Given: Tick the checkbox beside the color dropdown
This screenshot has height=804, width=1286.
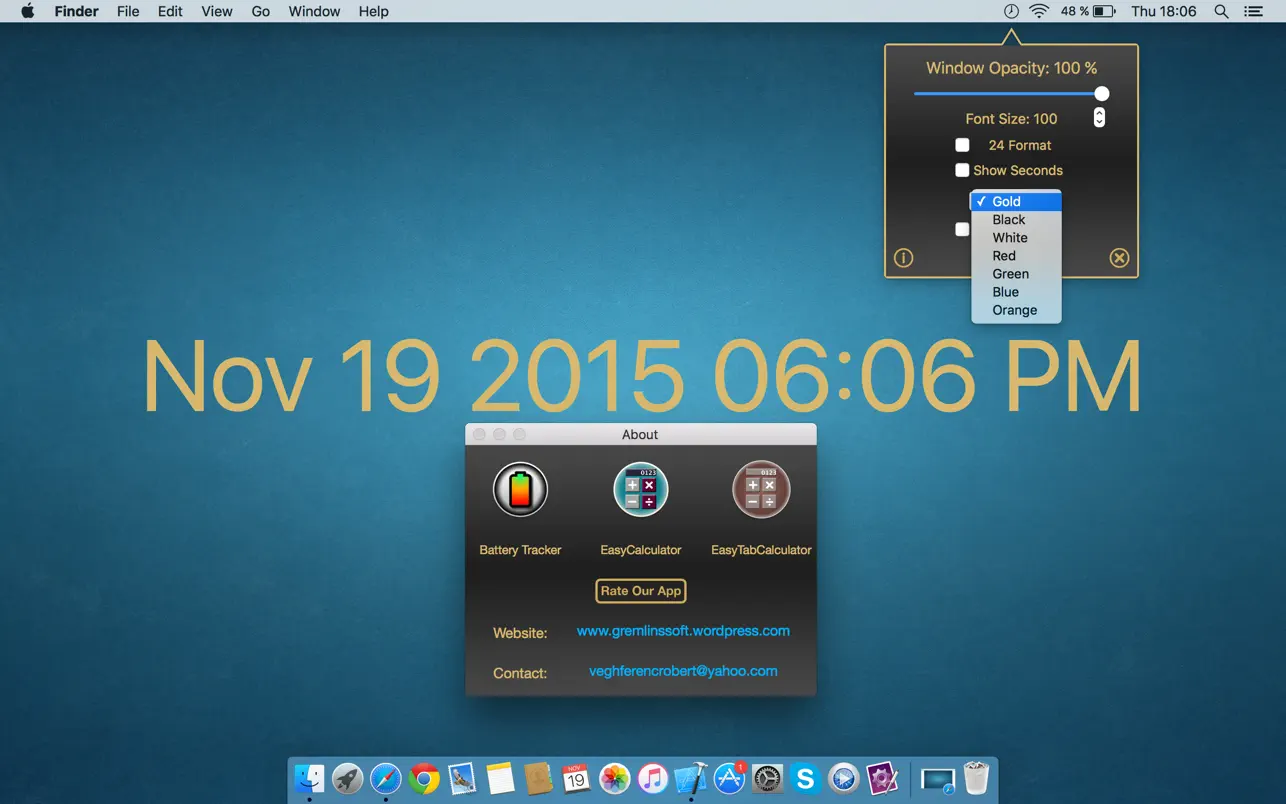Looking at the screenshot, I should (x=962, y=229).
